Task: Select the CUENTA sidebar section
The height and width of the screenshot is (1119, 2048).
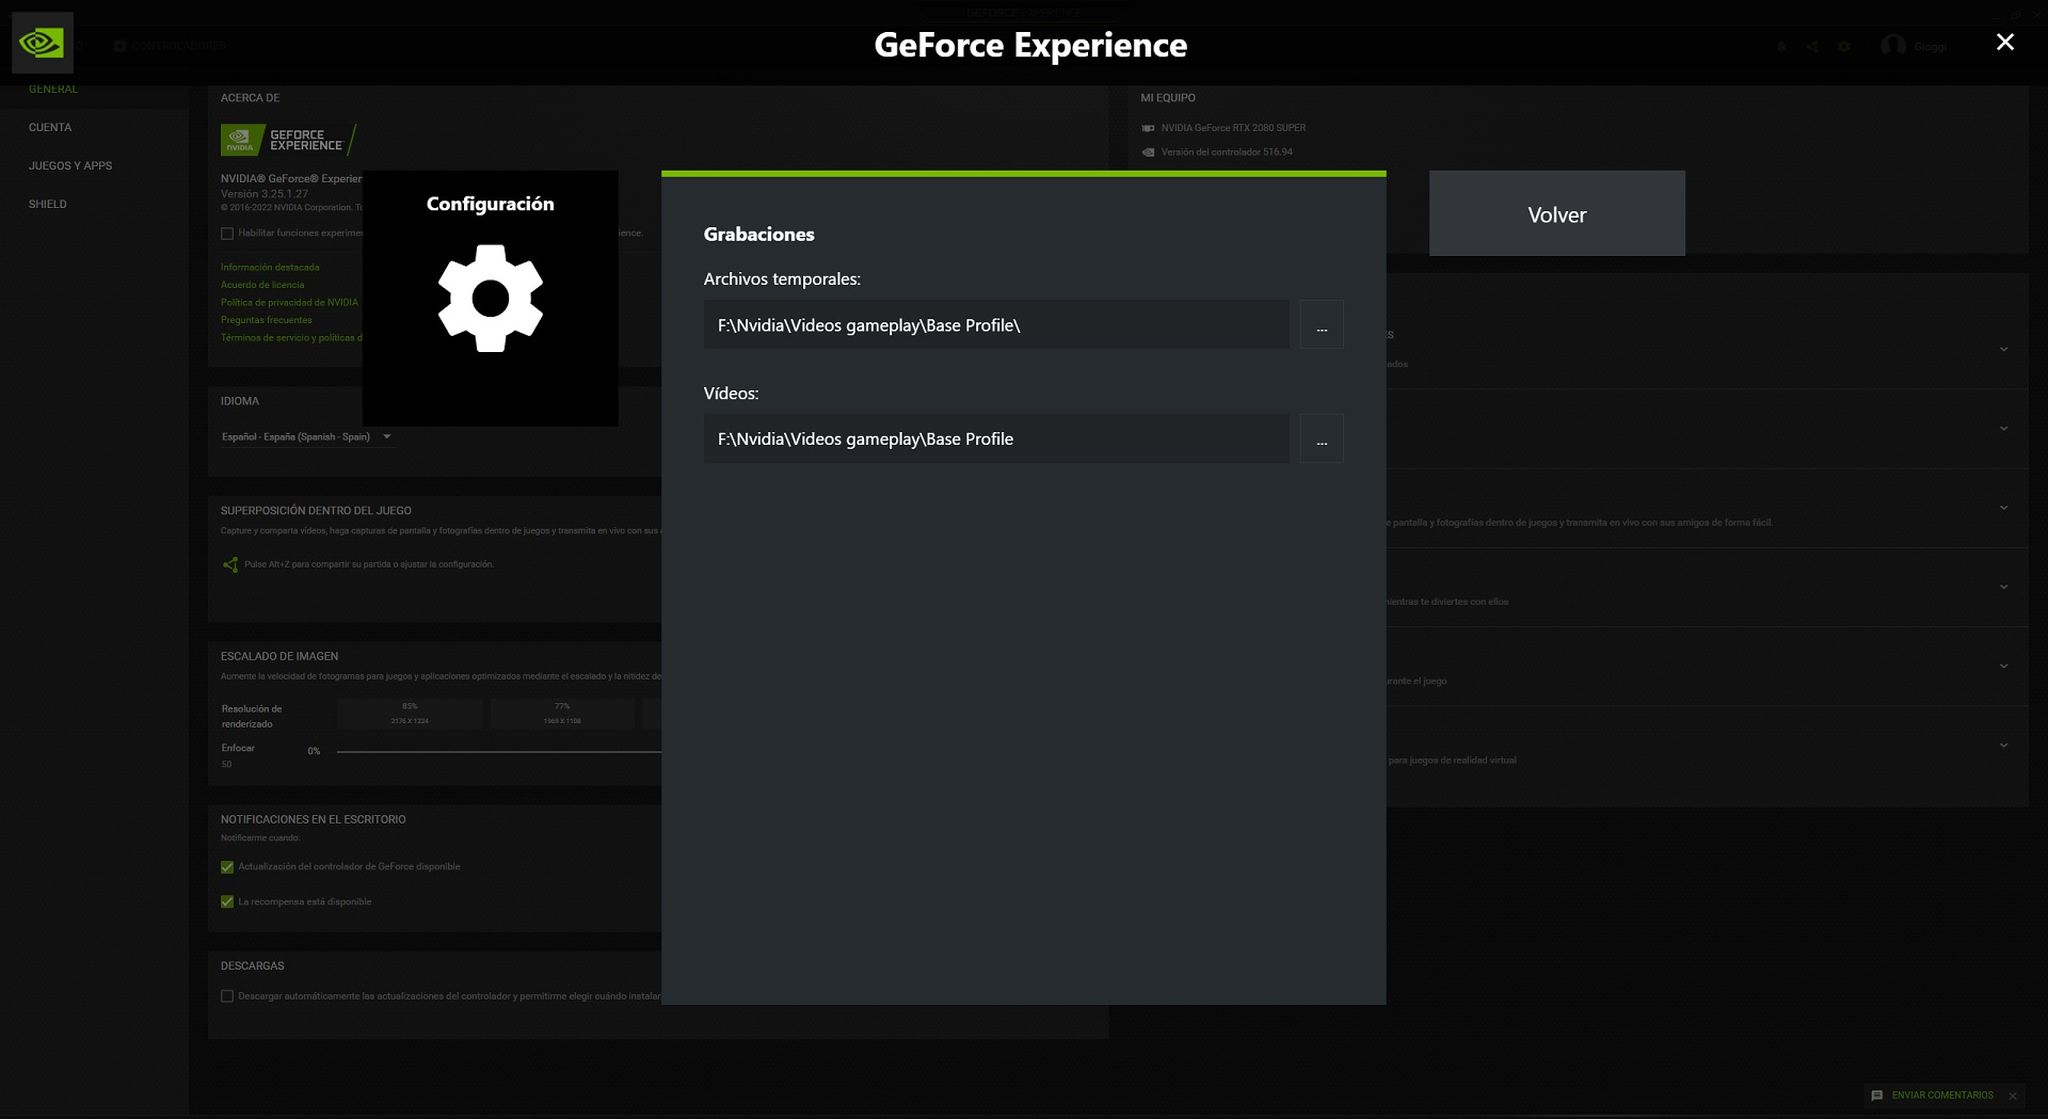Action: pos(49,127)
